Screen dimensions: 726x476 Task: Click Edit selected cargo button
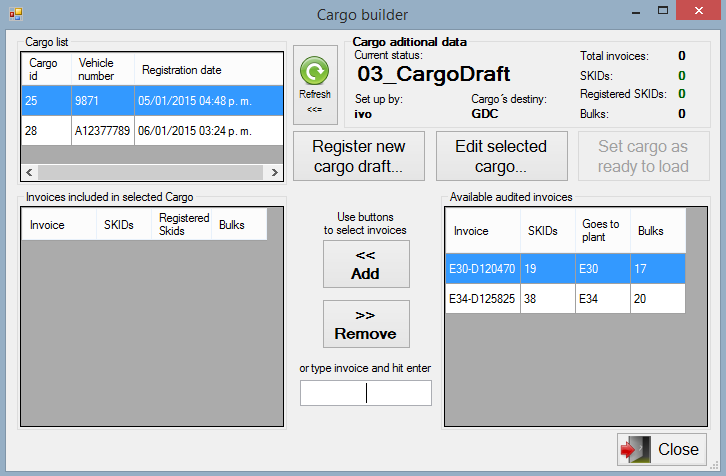(x=500, y=156)
